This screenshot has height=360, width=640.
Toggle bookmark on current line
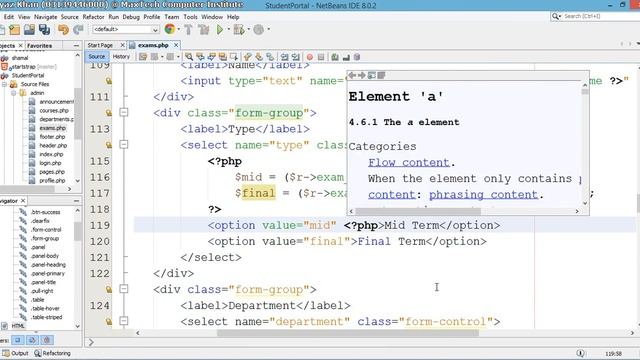coord(270,57)
